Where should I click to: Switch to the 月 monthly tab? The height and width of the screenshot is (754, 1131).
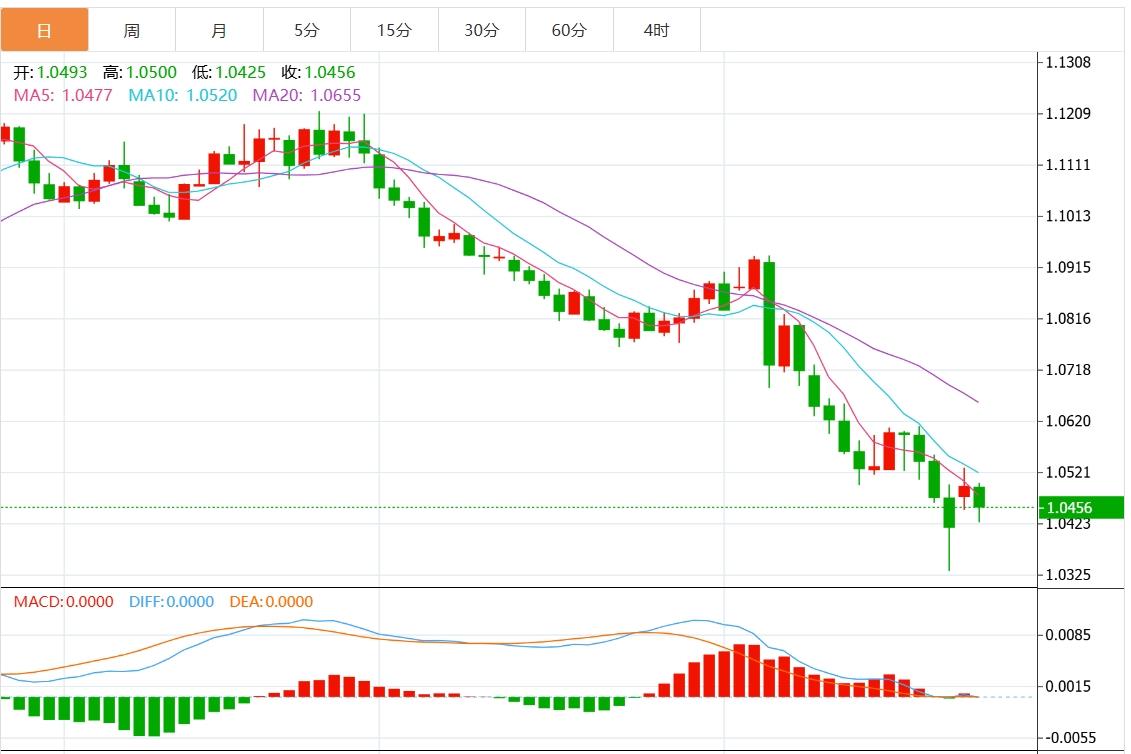219,30
